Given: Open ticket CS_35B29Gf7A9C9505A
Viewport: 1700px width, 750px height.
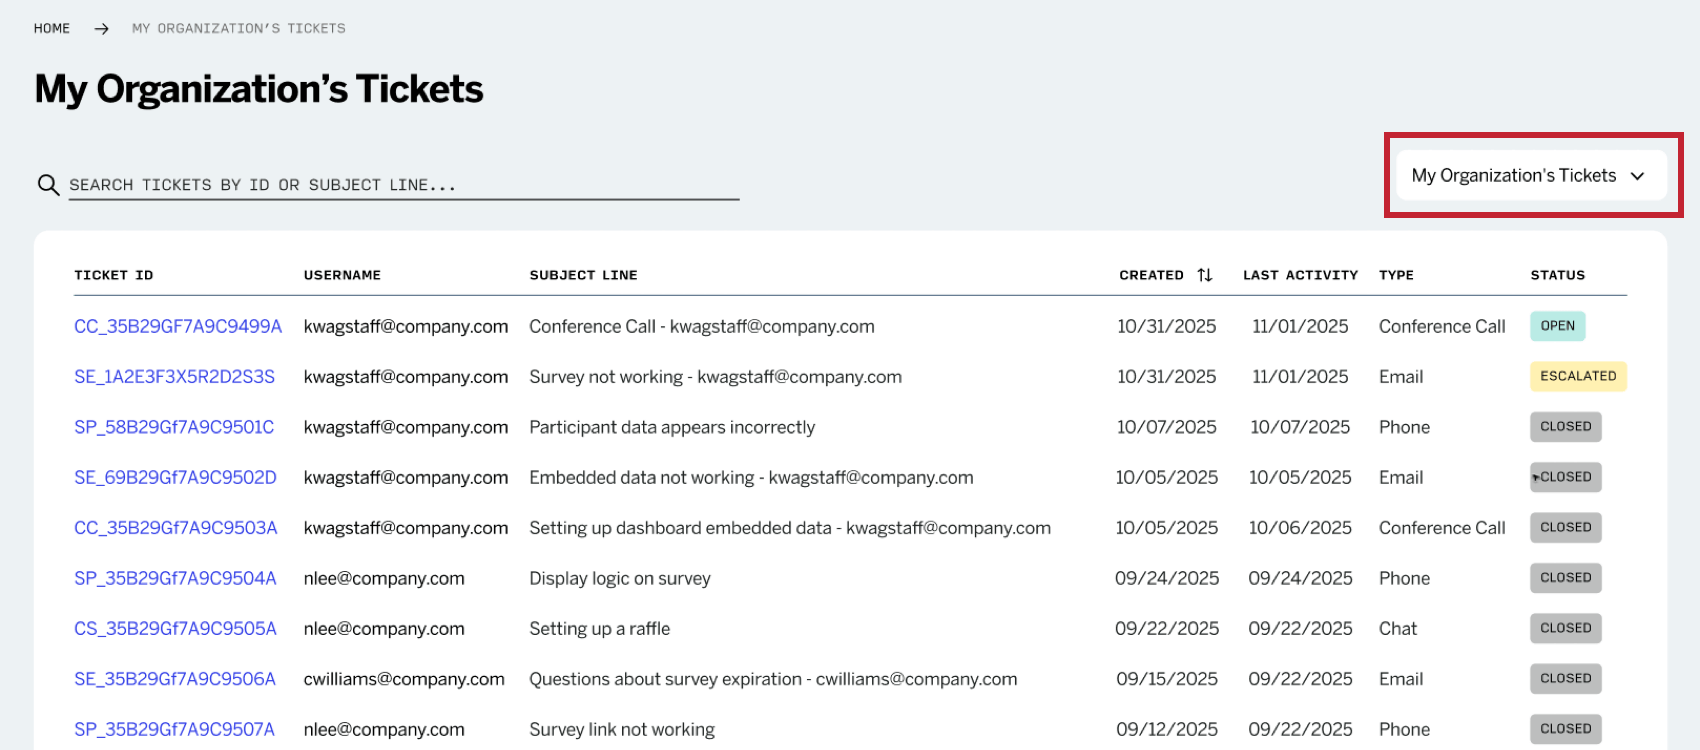Looking at the screenshot, I should [175, 629].
